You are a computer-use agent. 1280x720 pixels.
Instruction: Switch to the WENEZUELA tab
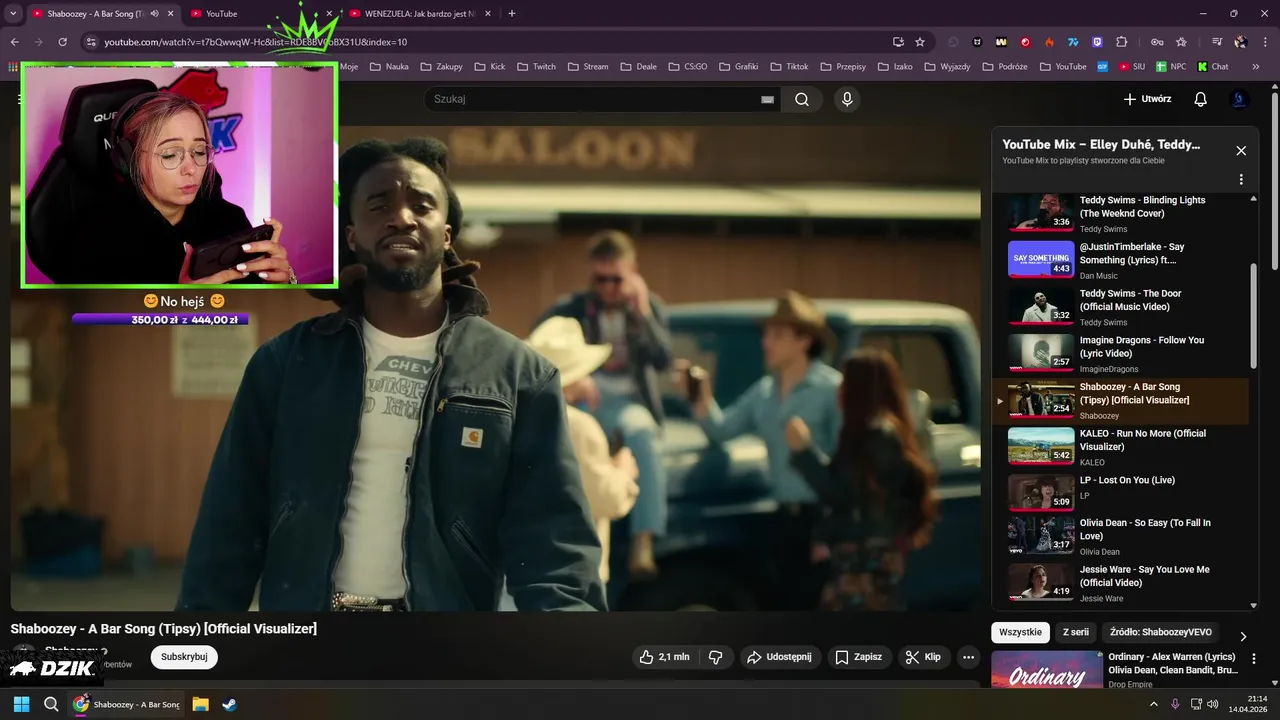point(421,14)
